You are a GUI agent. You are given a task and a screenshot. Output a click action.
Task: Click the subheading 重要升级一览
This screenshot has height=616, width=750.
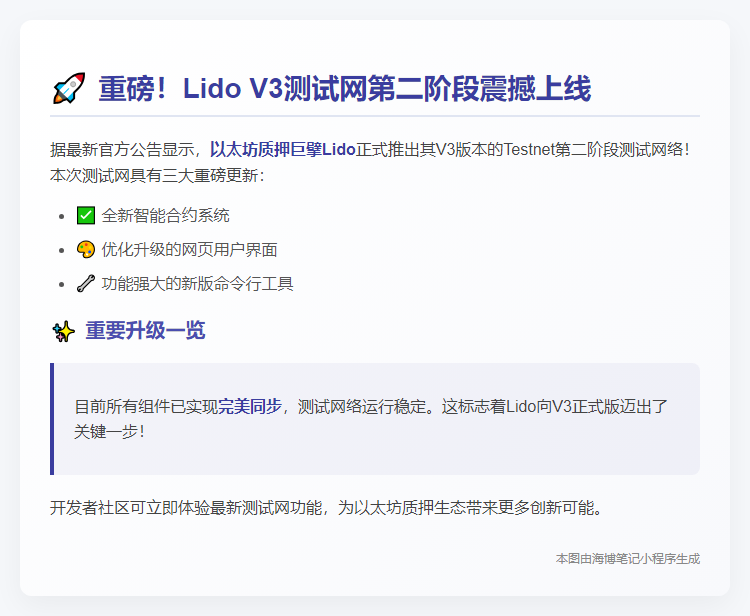point(145,330)
